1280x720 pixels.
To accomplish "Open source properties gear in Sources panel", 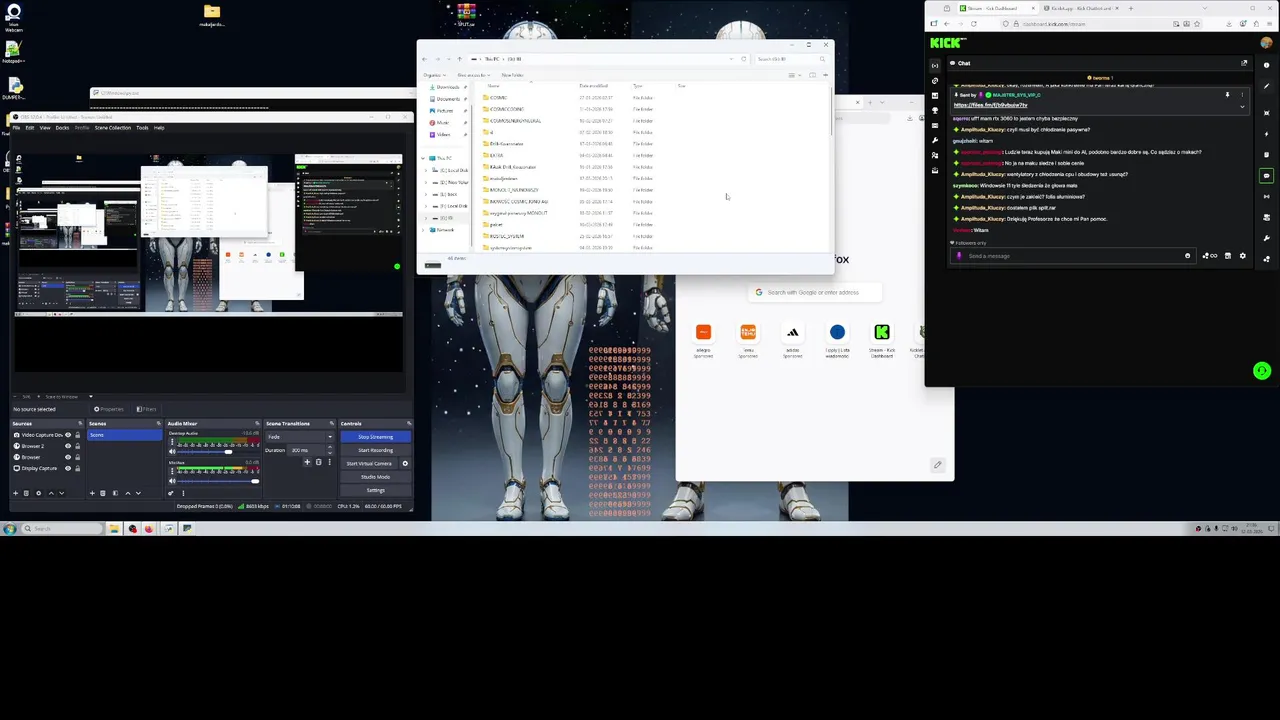I will click(x=38, y=493).
